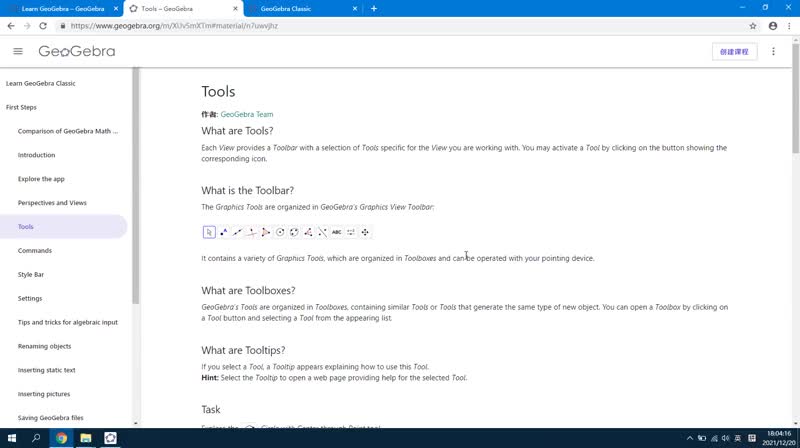
Task: Select the highlighted Tools sidebar item
Action: pos(63,227)
